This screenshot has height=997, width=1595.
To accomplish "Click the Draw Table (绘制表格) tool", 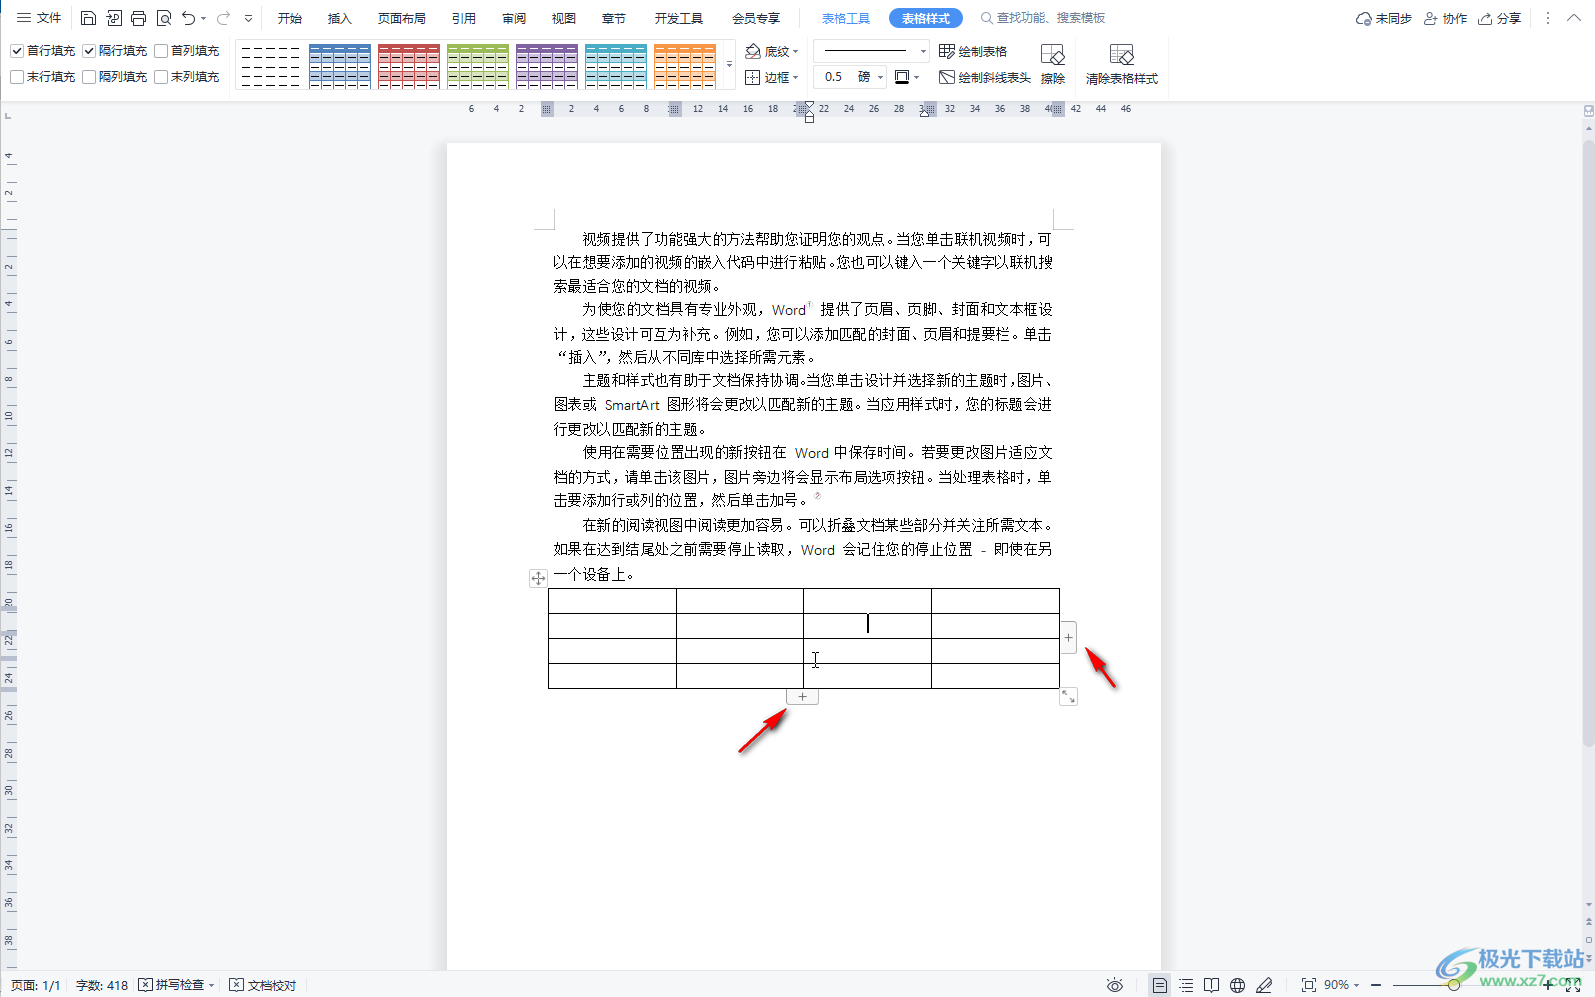I will click(x=973, y=51).
